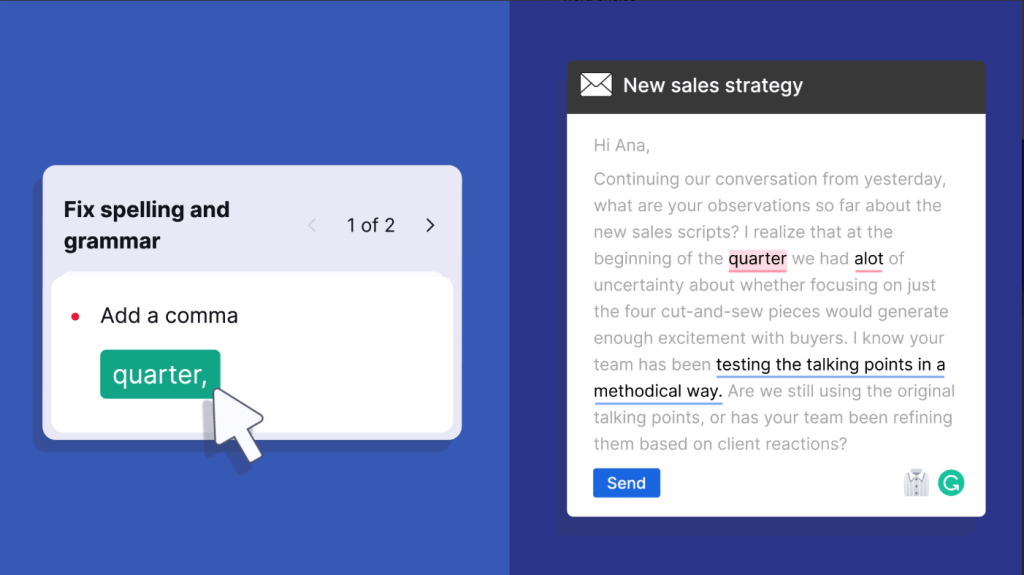The height and width of the screenshot is (575, 1024).
Task: Go to previous suggestion with left chevron
Action: pyautogui.click(x=312, y=225)
